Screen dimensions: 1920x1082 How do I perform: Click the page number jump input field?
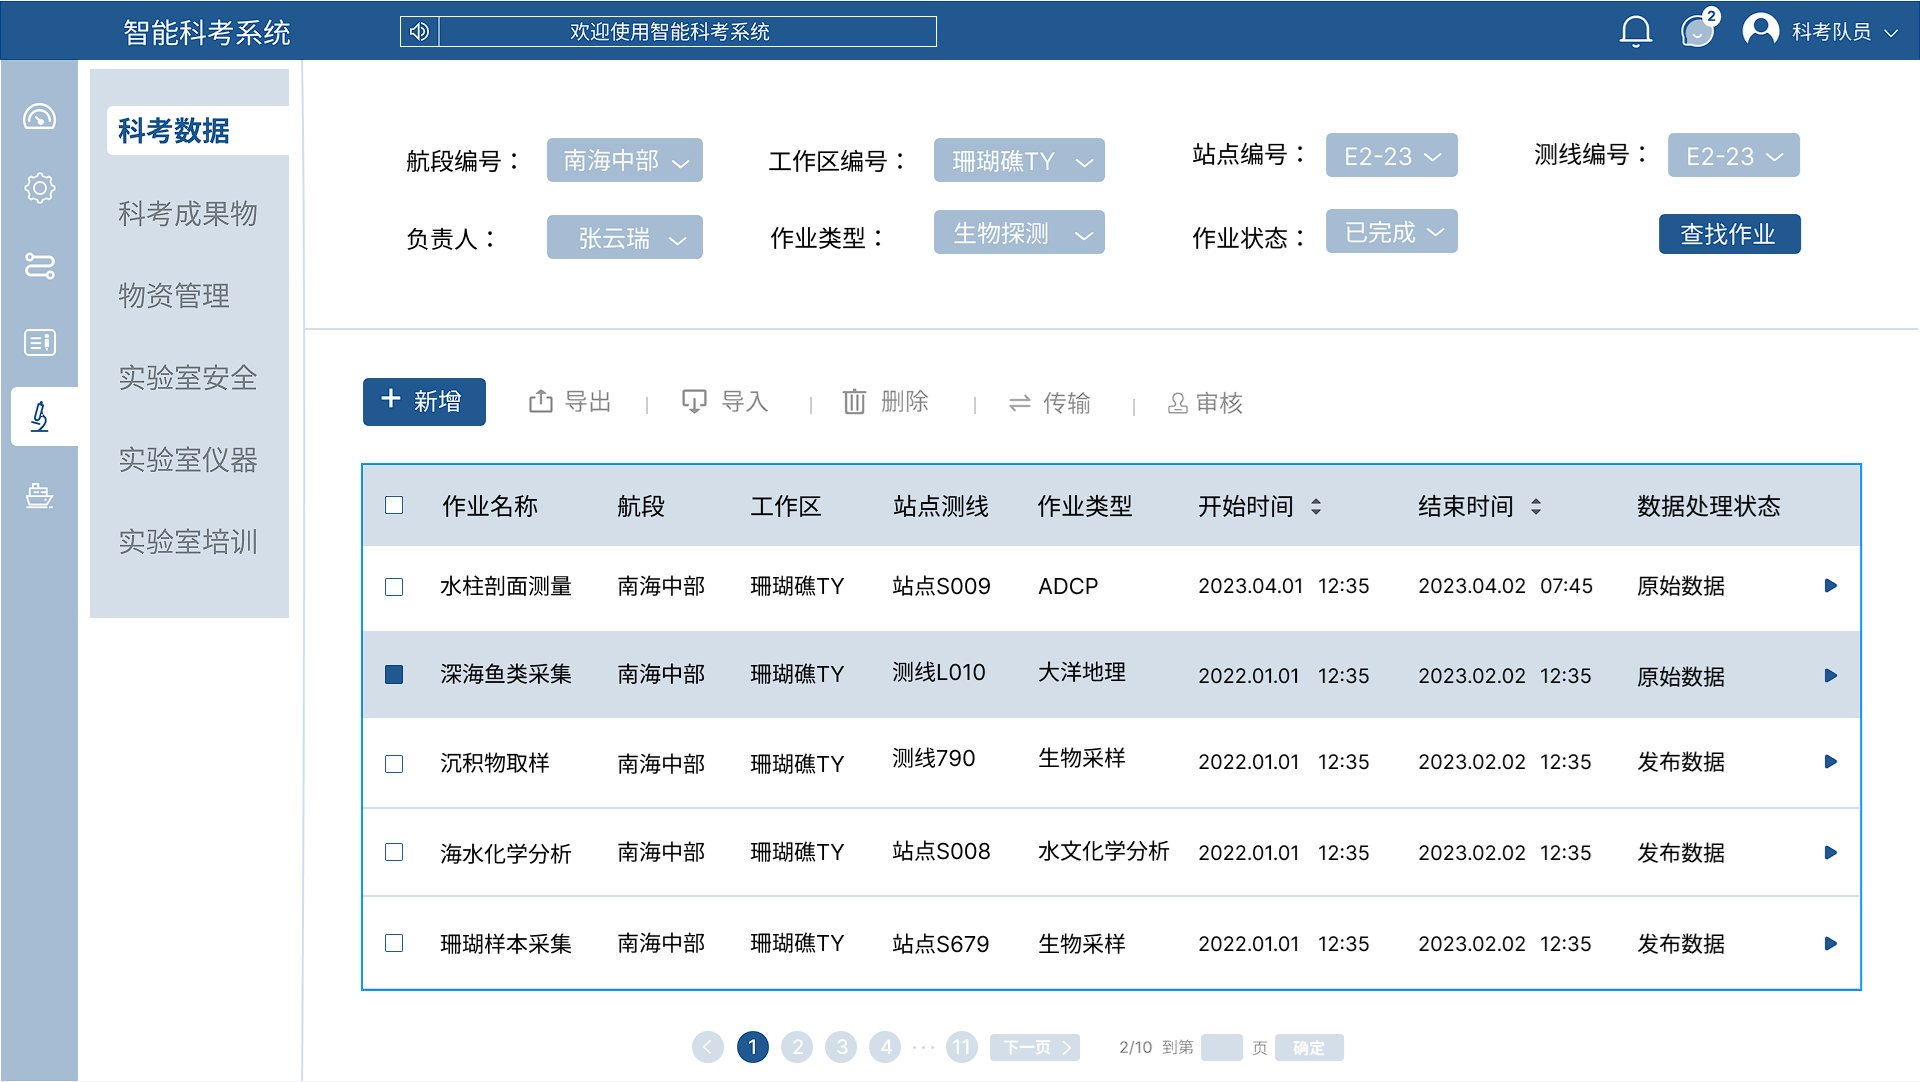click(1221, 1047)
